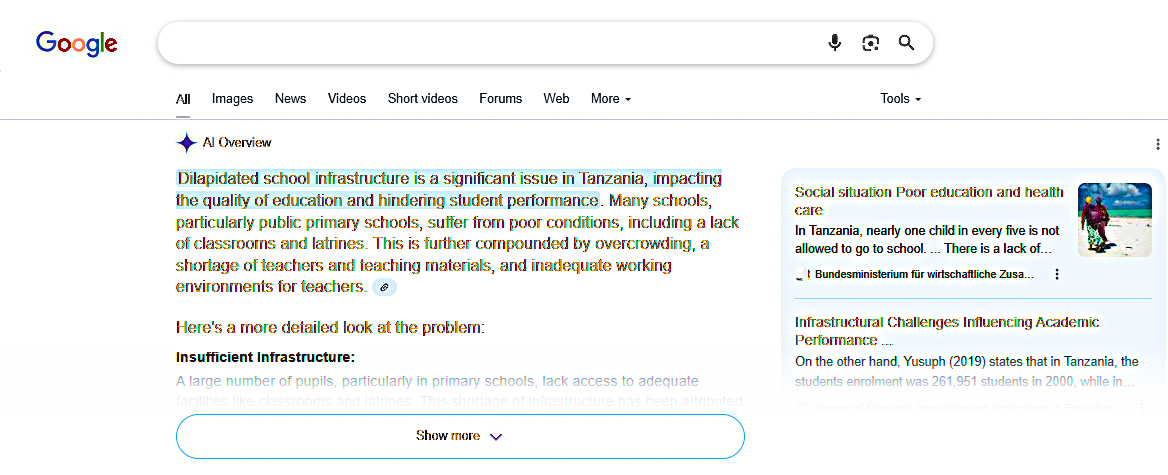Start voice search with microphone icon
Screen dimensions: 1168x475
835,43
